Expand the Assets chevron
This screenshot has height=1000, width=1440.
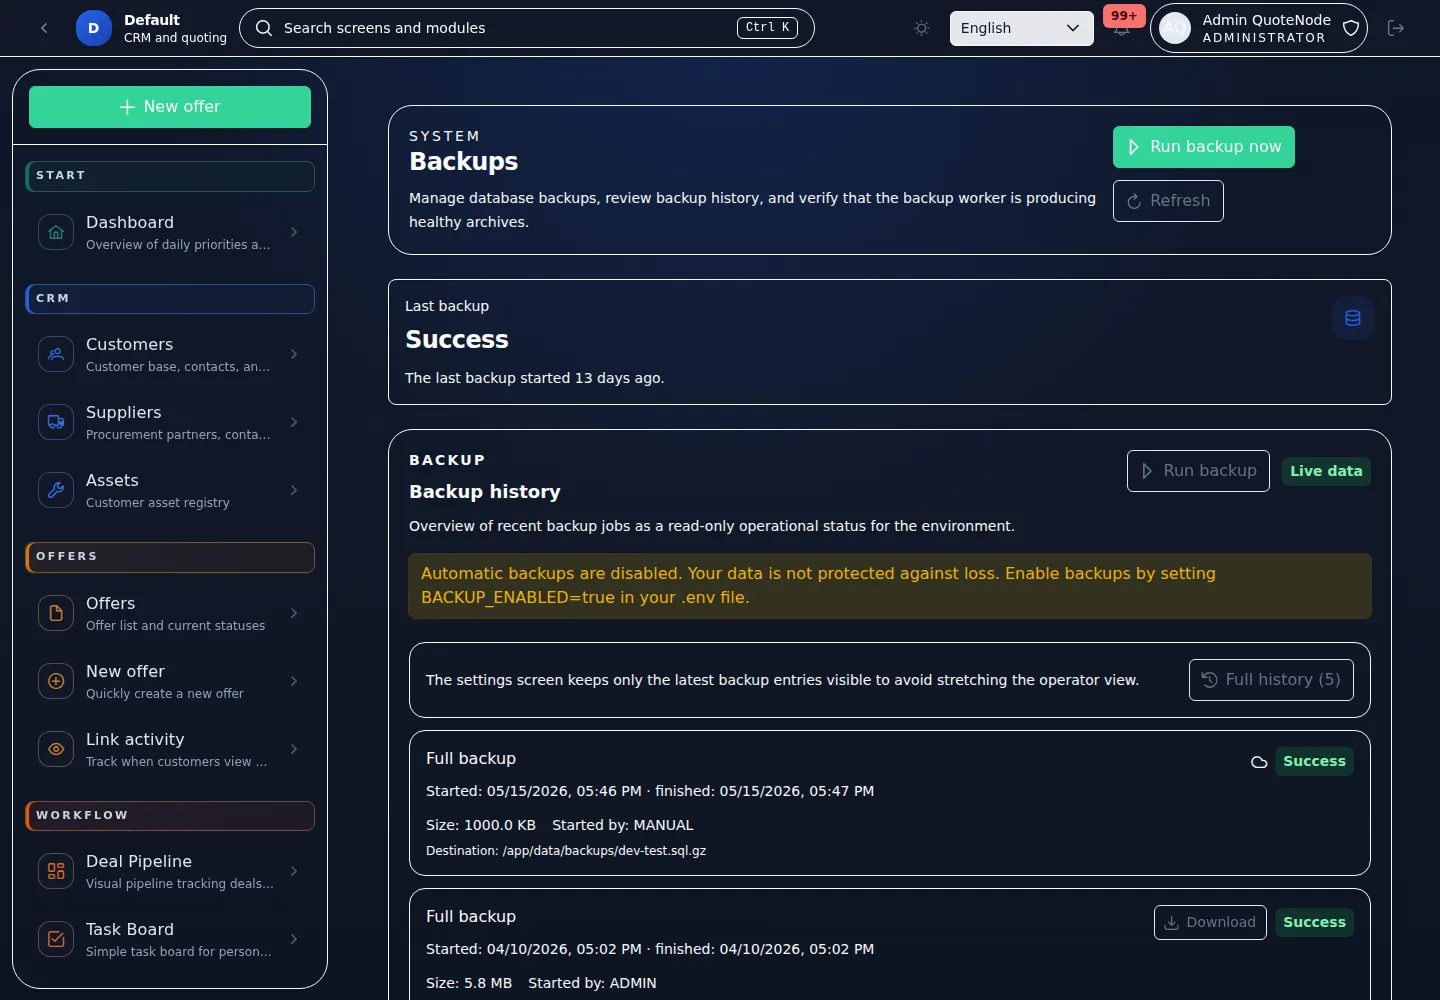pos(294,490)
